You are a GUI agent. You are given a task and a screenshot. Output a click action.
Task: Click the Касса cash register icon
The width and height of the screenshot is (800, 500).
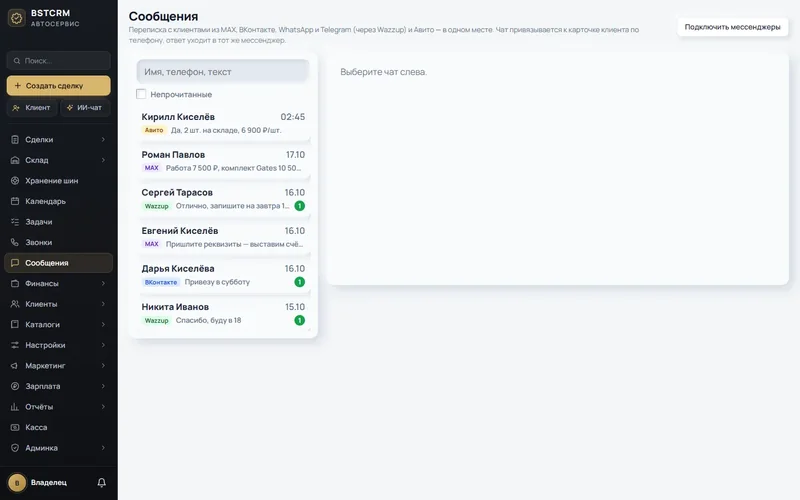(15, 428)
